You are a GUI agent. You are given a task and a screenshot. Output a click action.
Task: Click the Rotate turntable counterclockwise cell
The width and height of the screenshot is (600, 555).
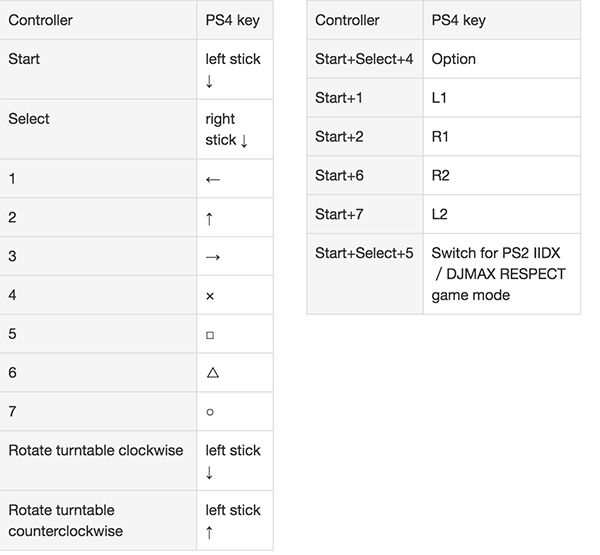(98, 521)
